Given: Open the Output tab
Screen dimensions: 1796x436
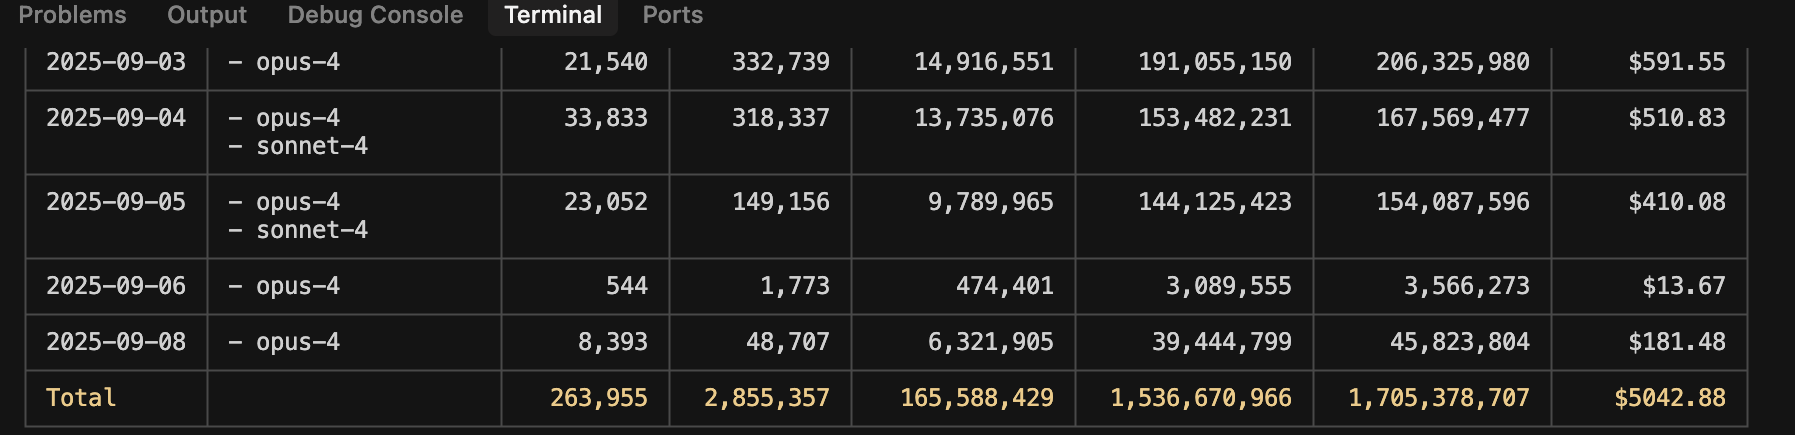Looking at the screenshot, I should point(207,15).
